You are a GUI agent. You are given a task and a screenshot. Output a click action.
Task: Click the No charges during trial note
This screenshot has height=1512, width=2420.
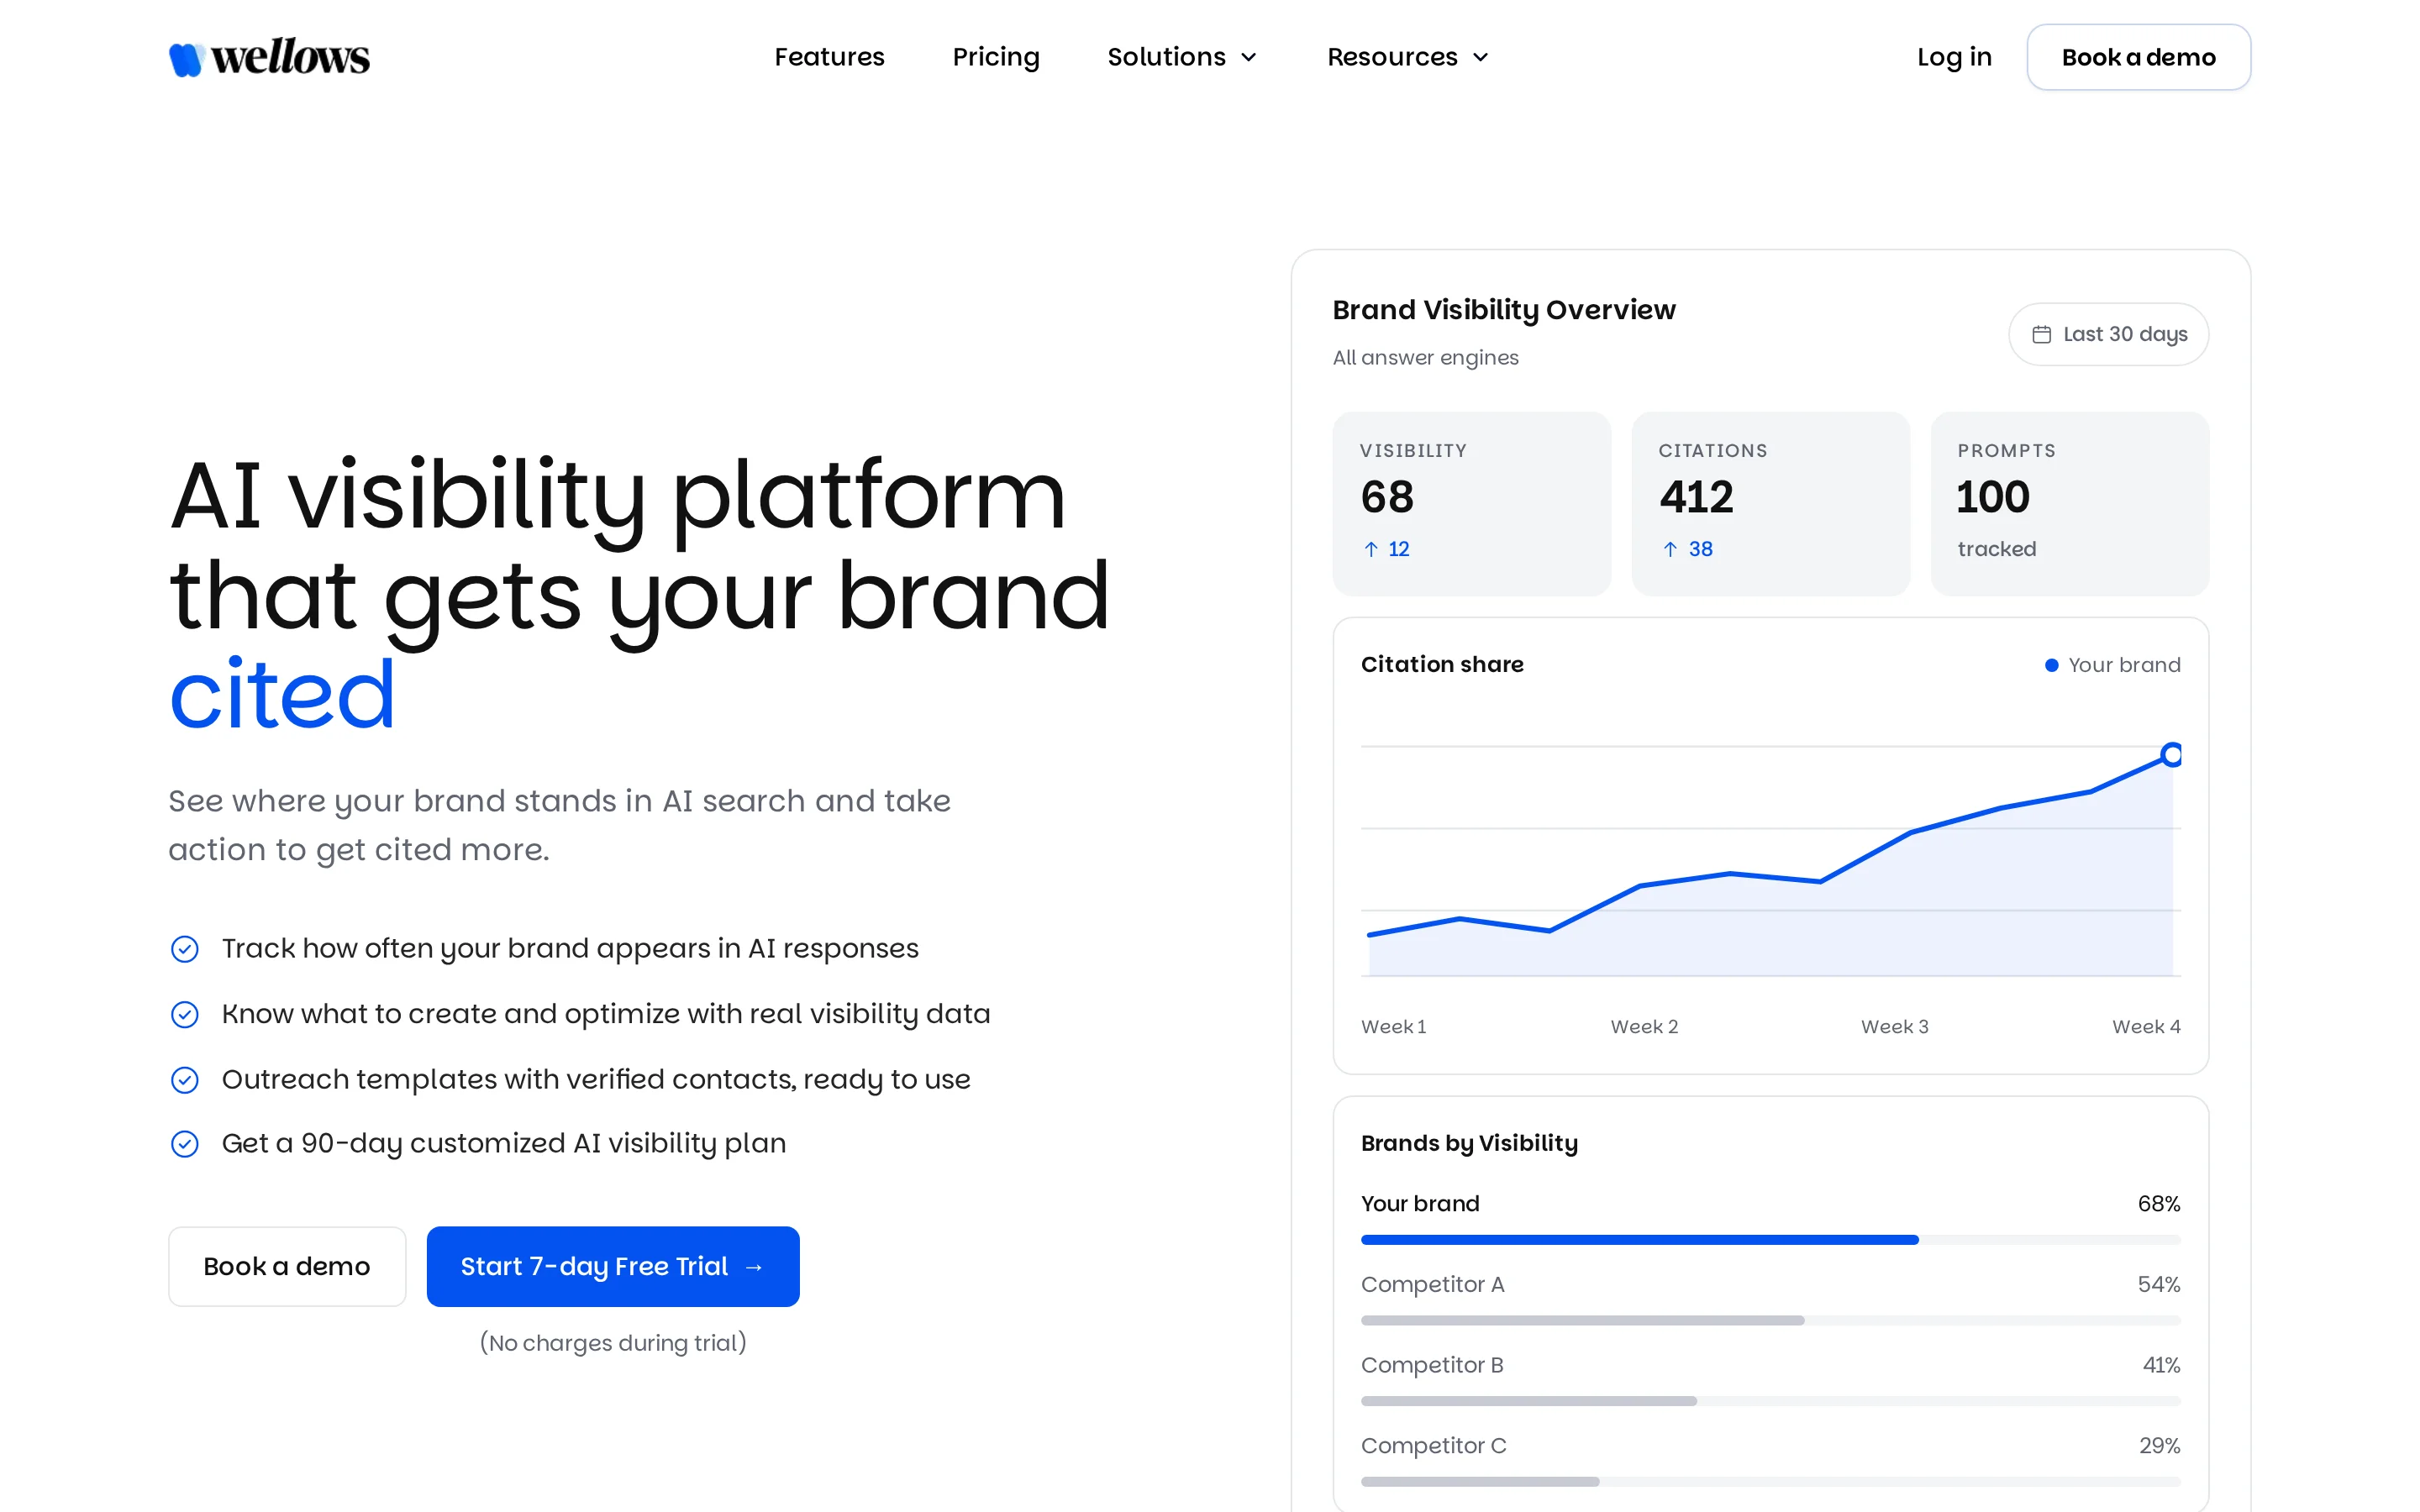pyautogui.click(x=613, y=1343)
